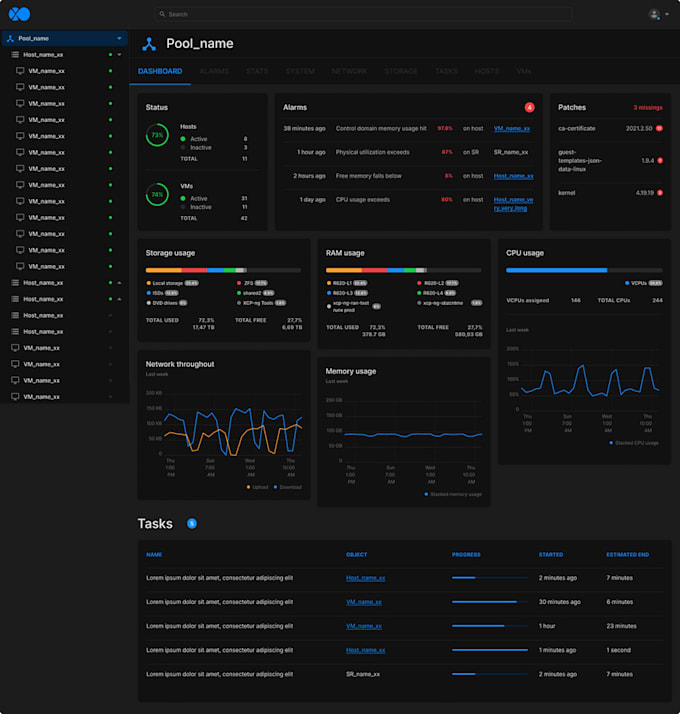
Task: Go to the Hosts tab
Action: point(487,72)
